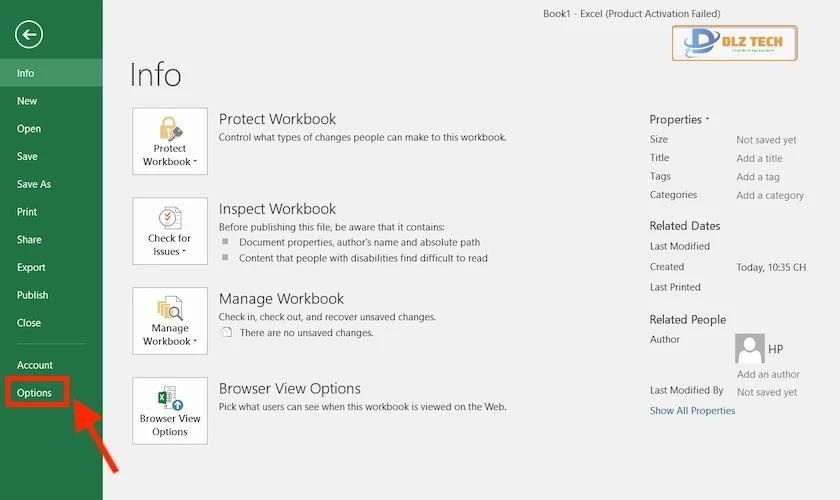
Task: Click the Show All Properties link
Action: click(692, 411)
